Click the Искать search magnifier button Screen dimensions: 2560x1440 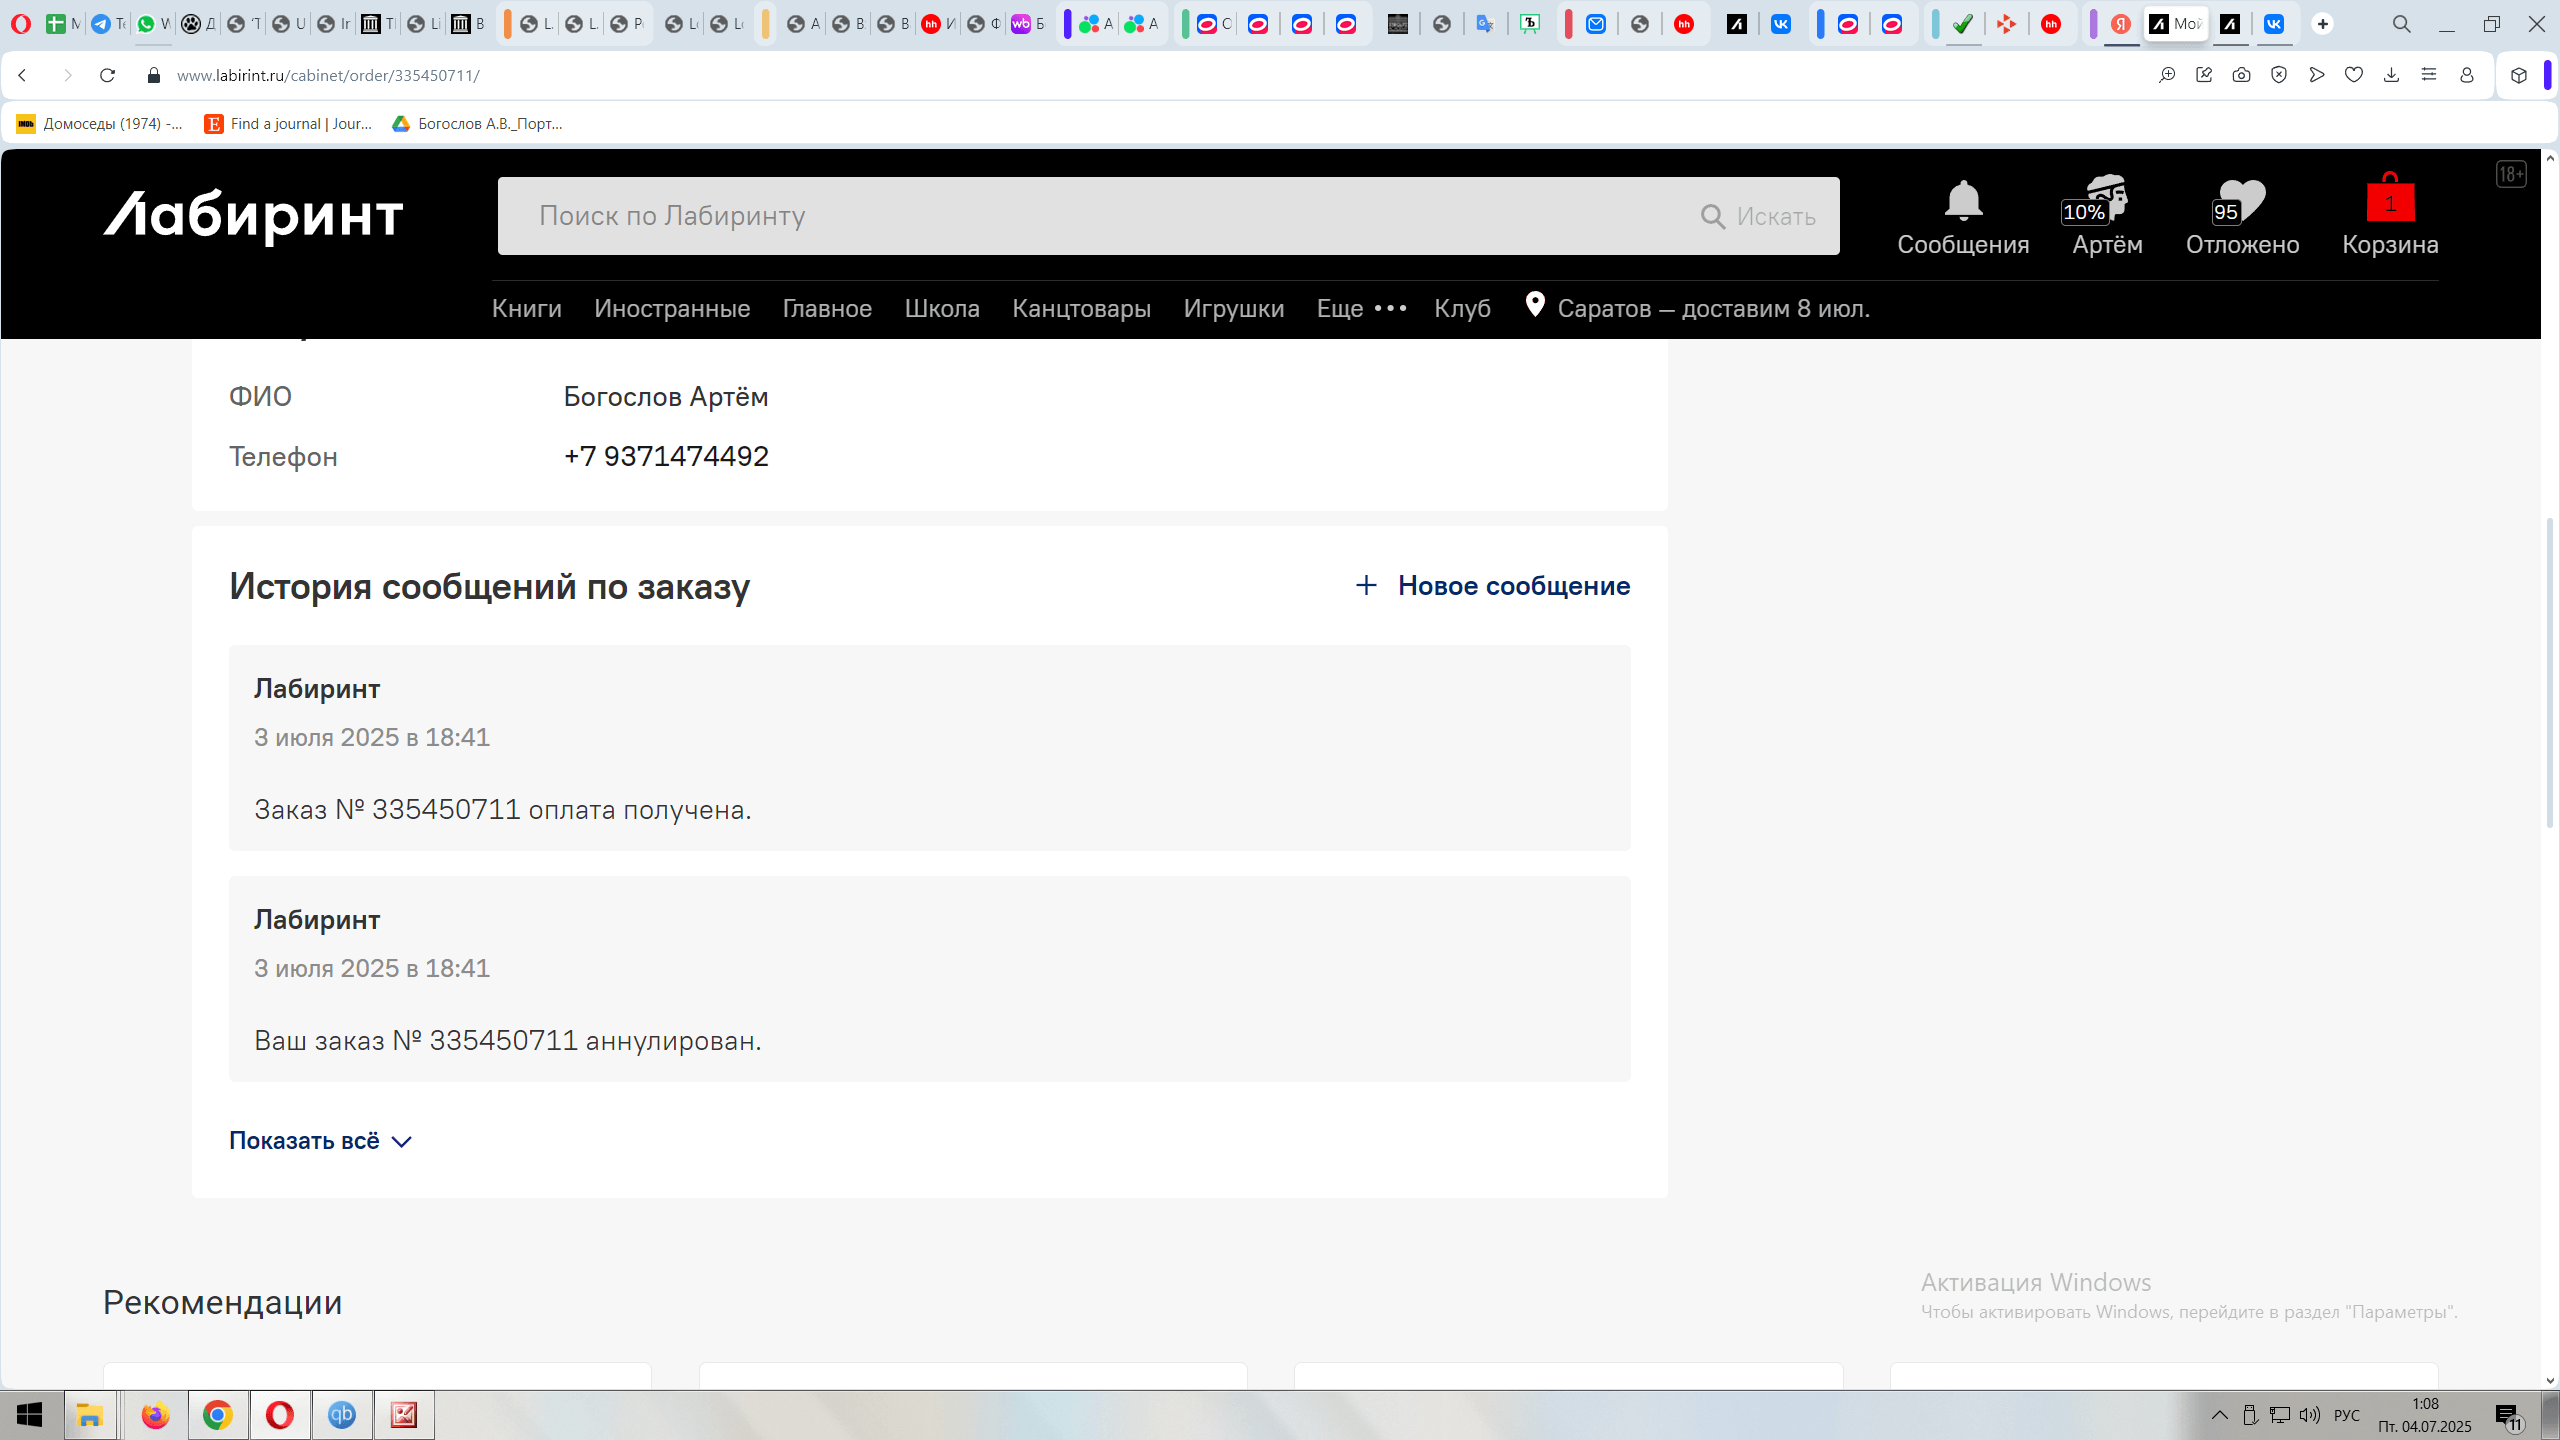[x=1758, y=216]
